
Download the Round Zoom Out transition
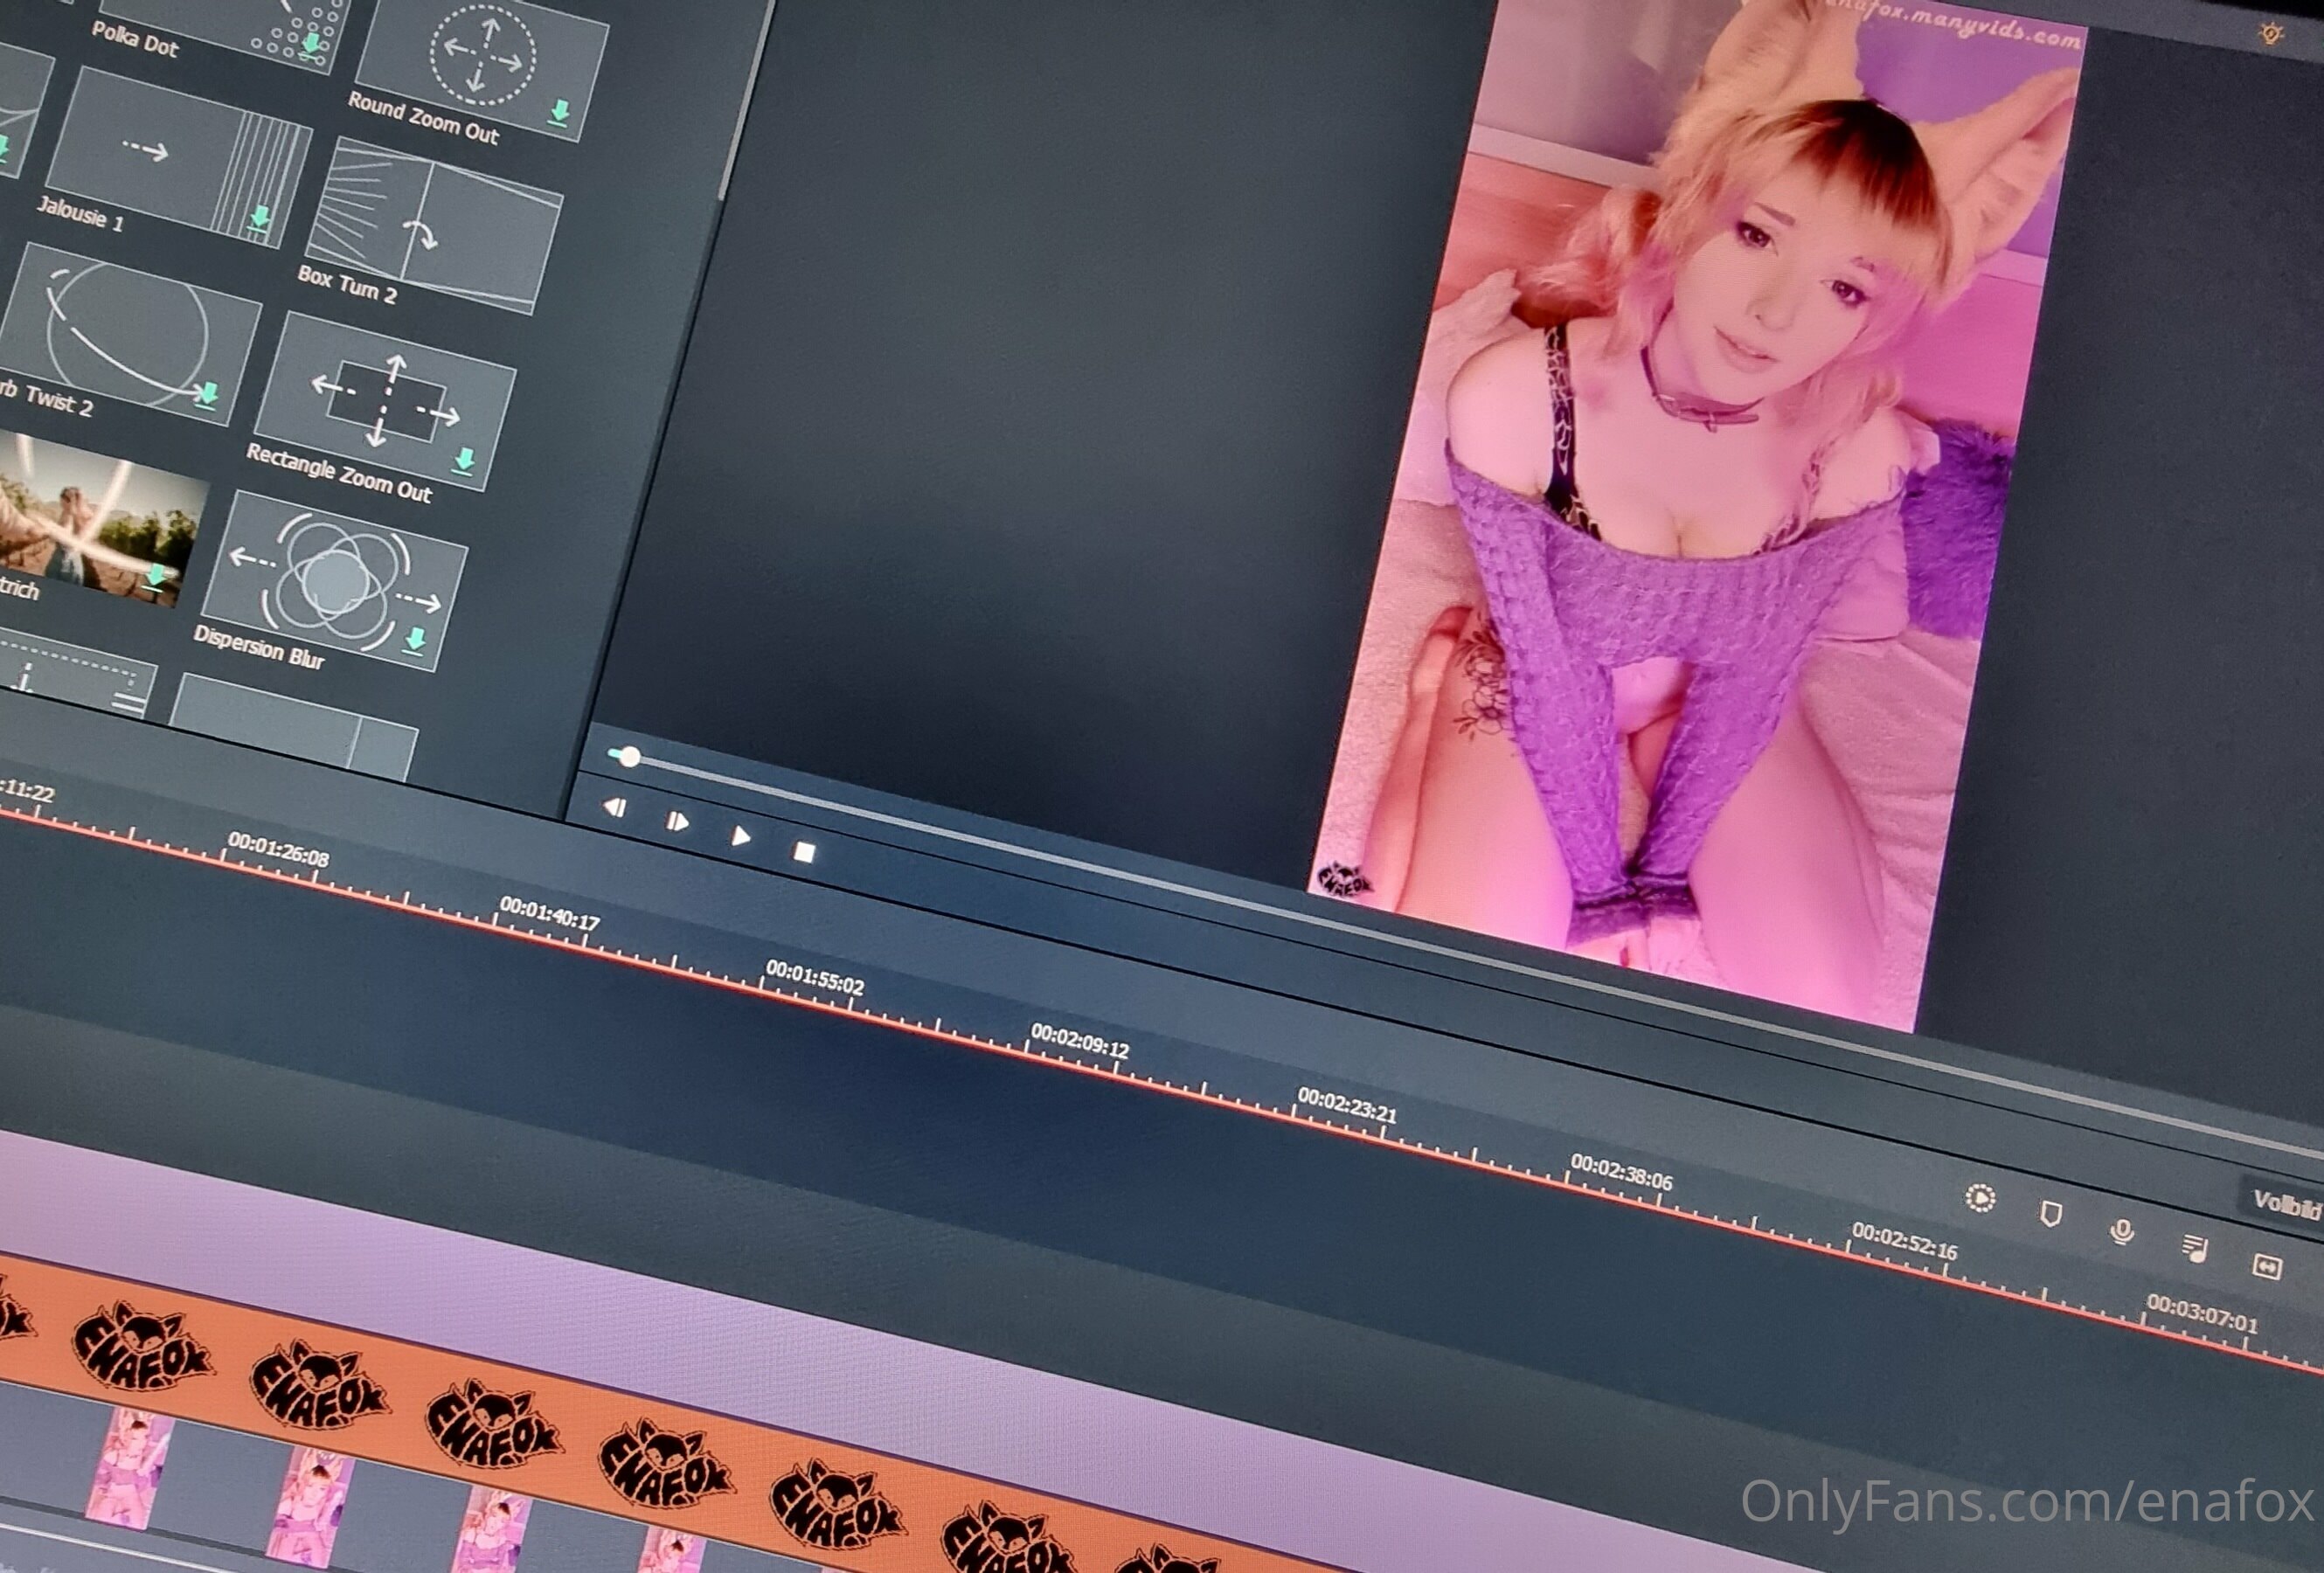(560, 112)
